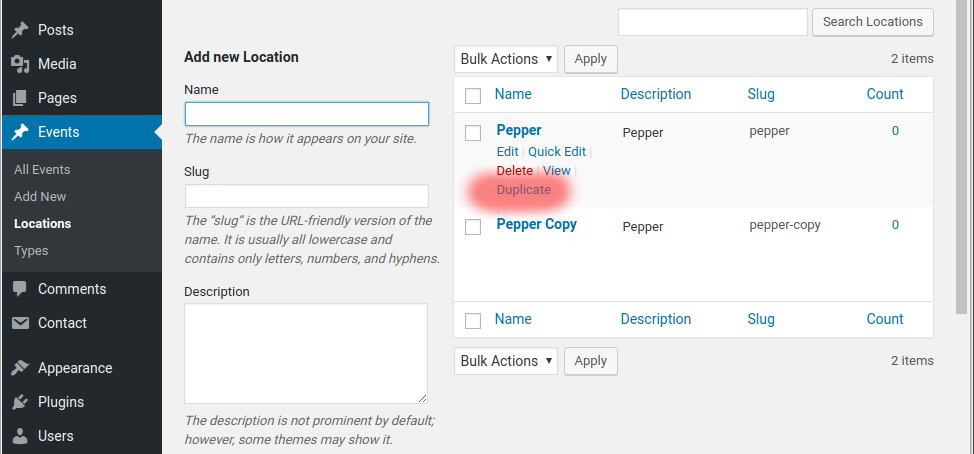Sort by Slug in table header
This screenshot has width=974, height=454.
point(761,94)
